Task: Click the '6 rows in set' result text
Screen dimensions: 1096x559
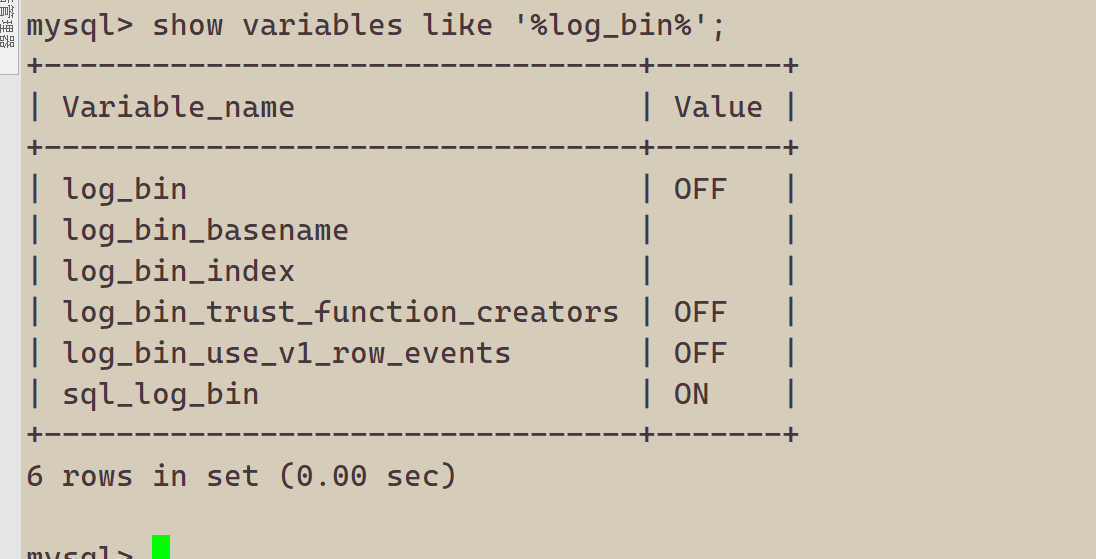Action: (143, 477)
